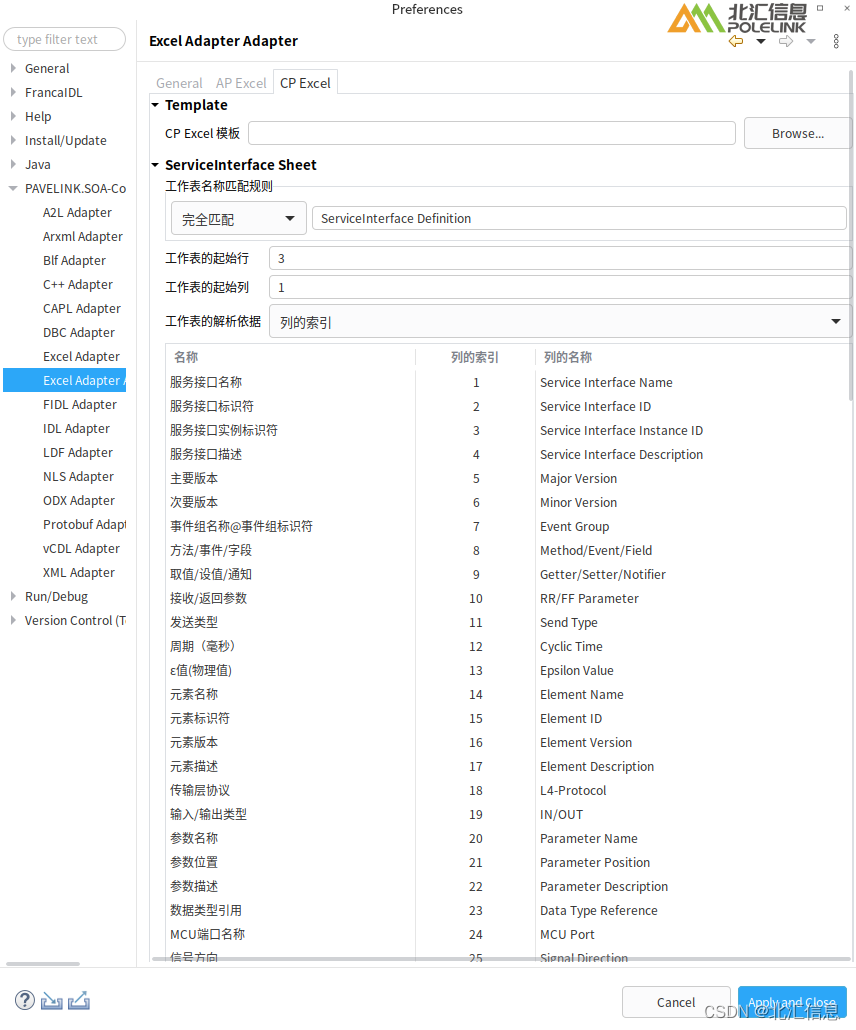Open the 完全匹配 match rule dropdown
This screenshot has width=856, height=1030.
pos(238,219)
